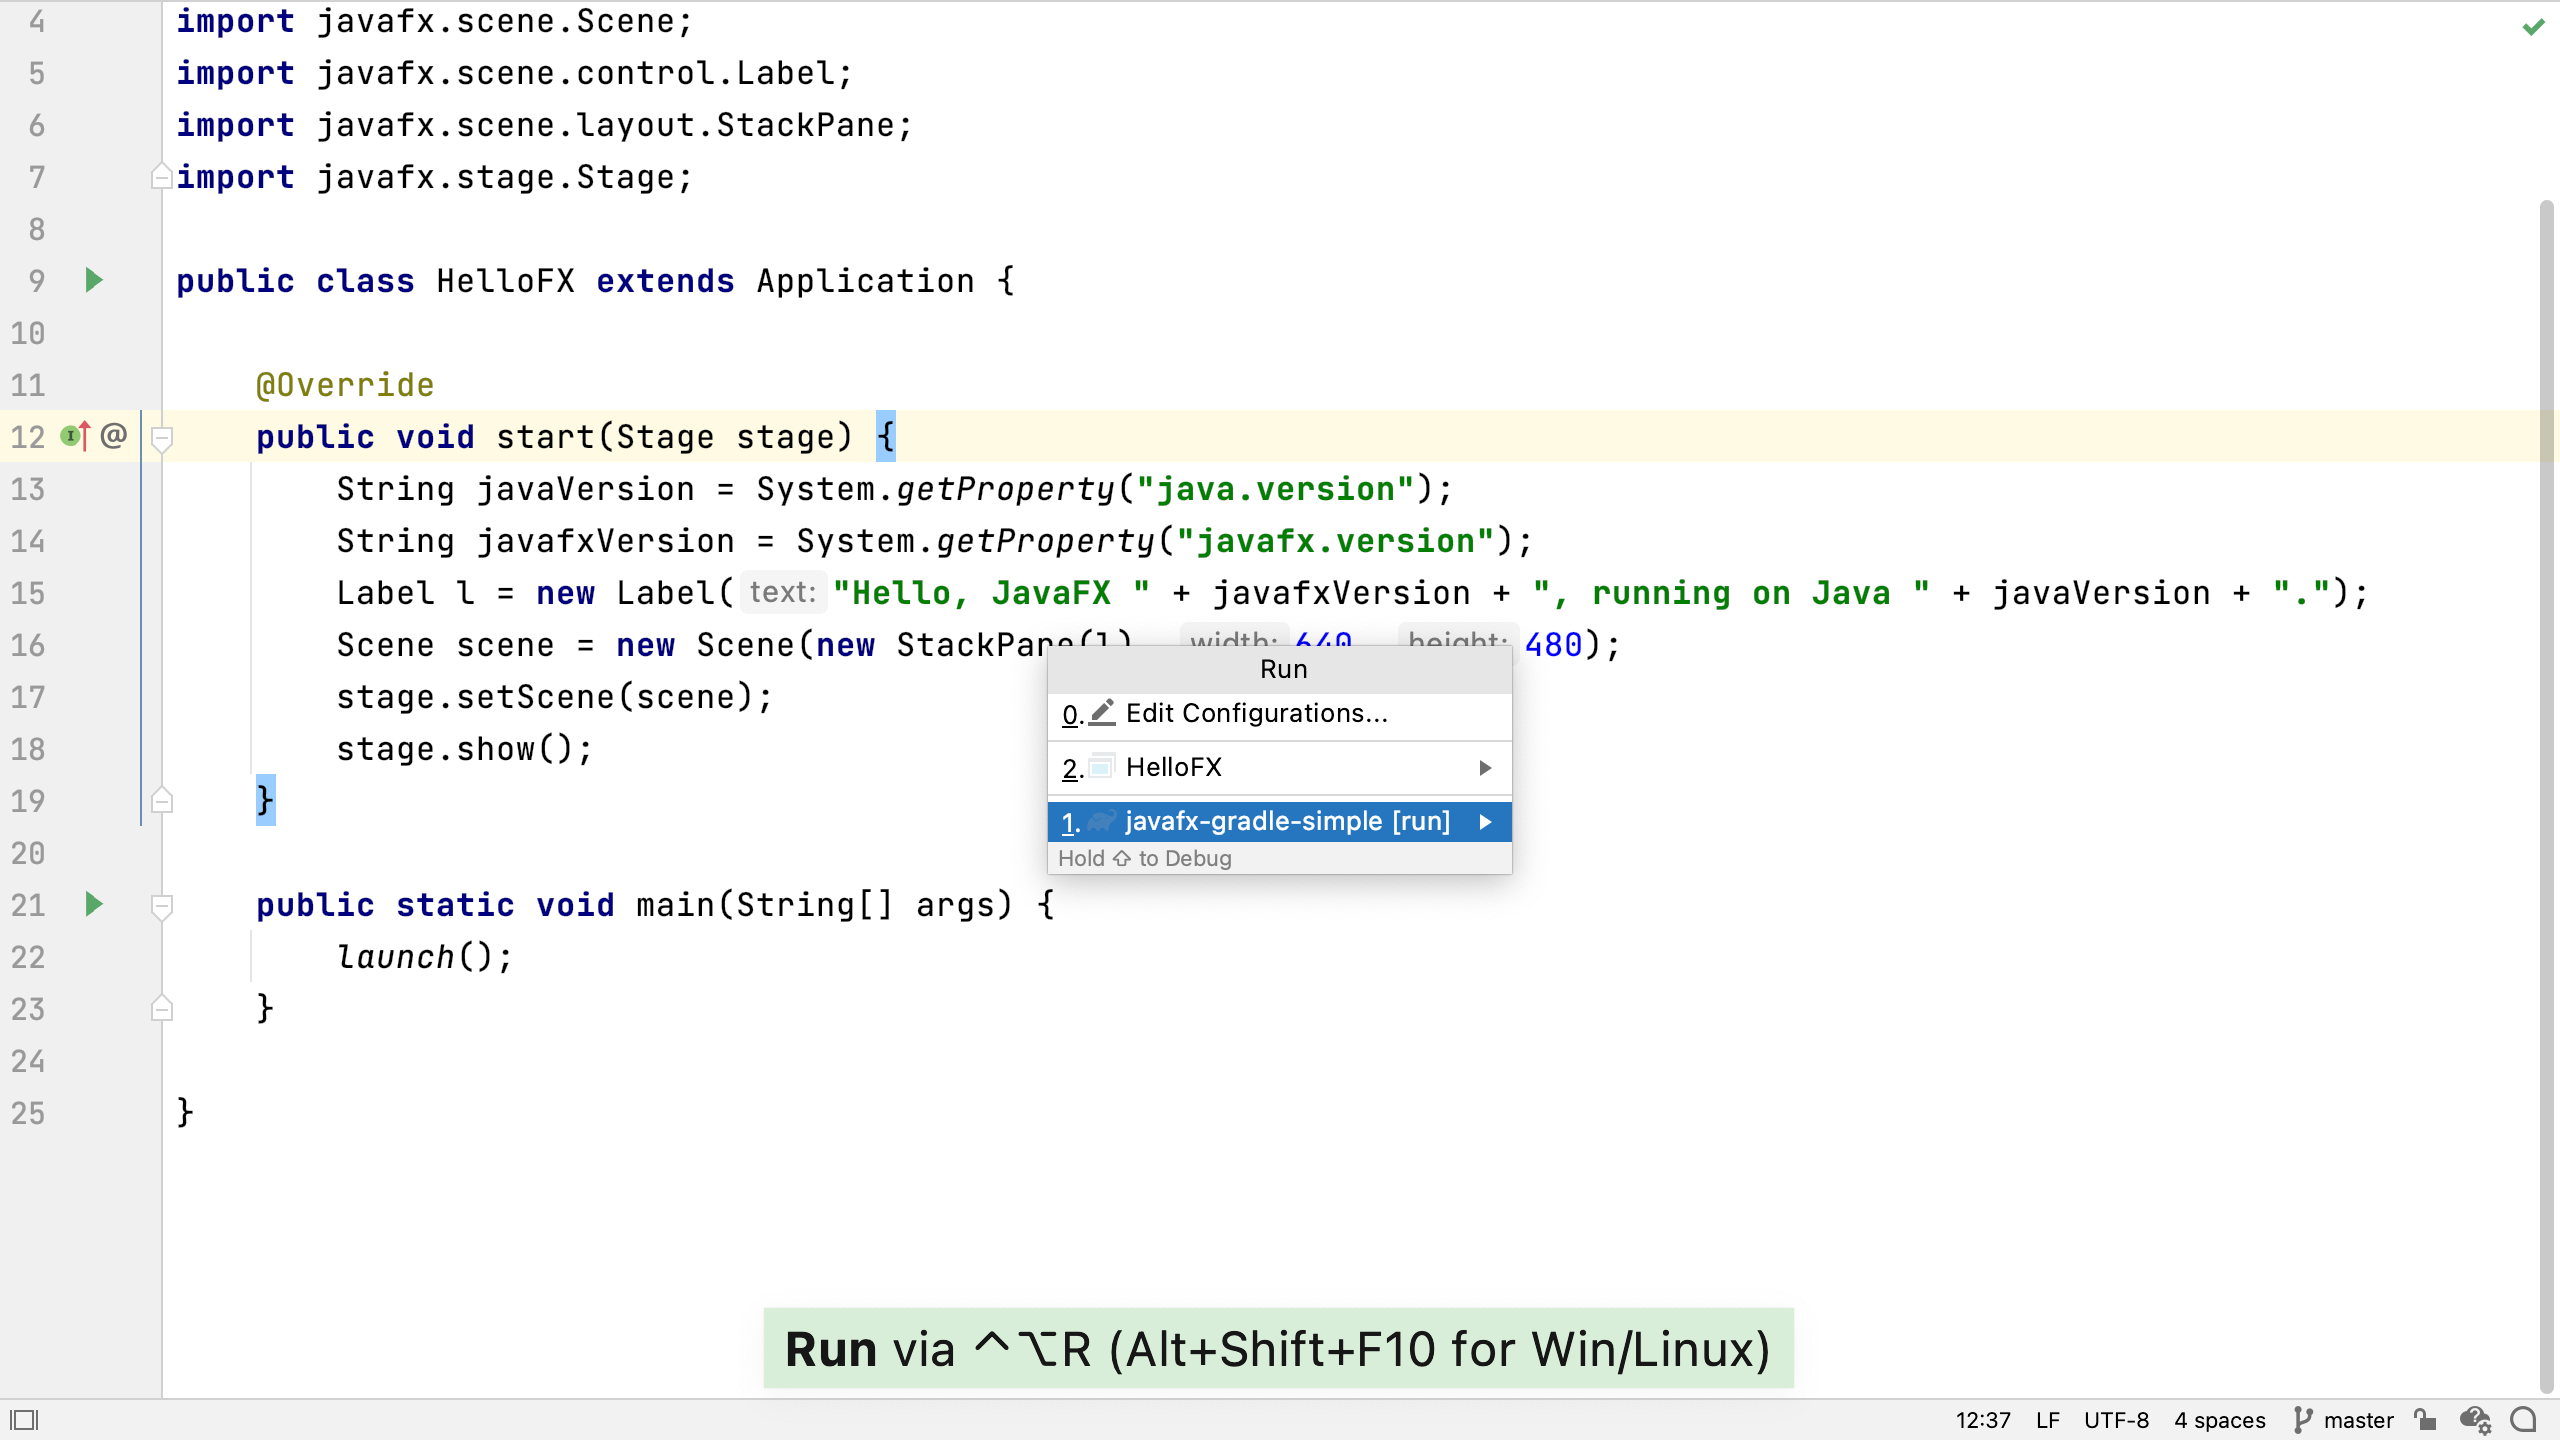Click the ", running on Java " string literal
Screen dimensions: 2560x1440
[x=1731, y=593]
